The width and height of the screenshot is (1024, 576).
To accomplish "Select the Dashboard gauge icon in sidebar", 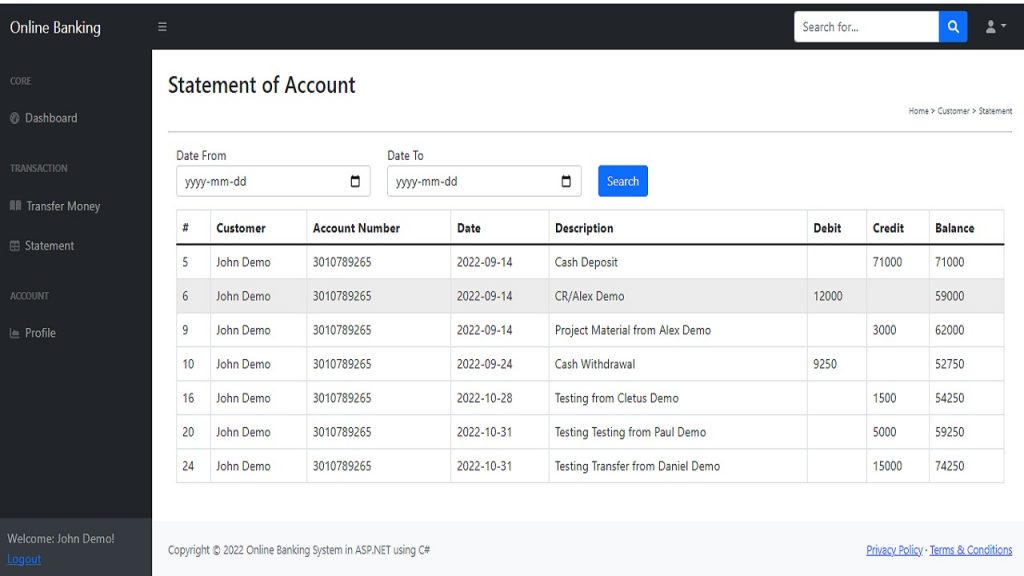I will coord(14,118).
